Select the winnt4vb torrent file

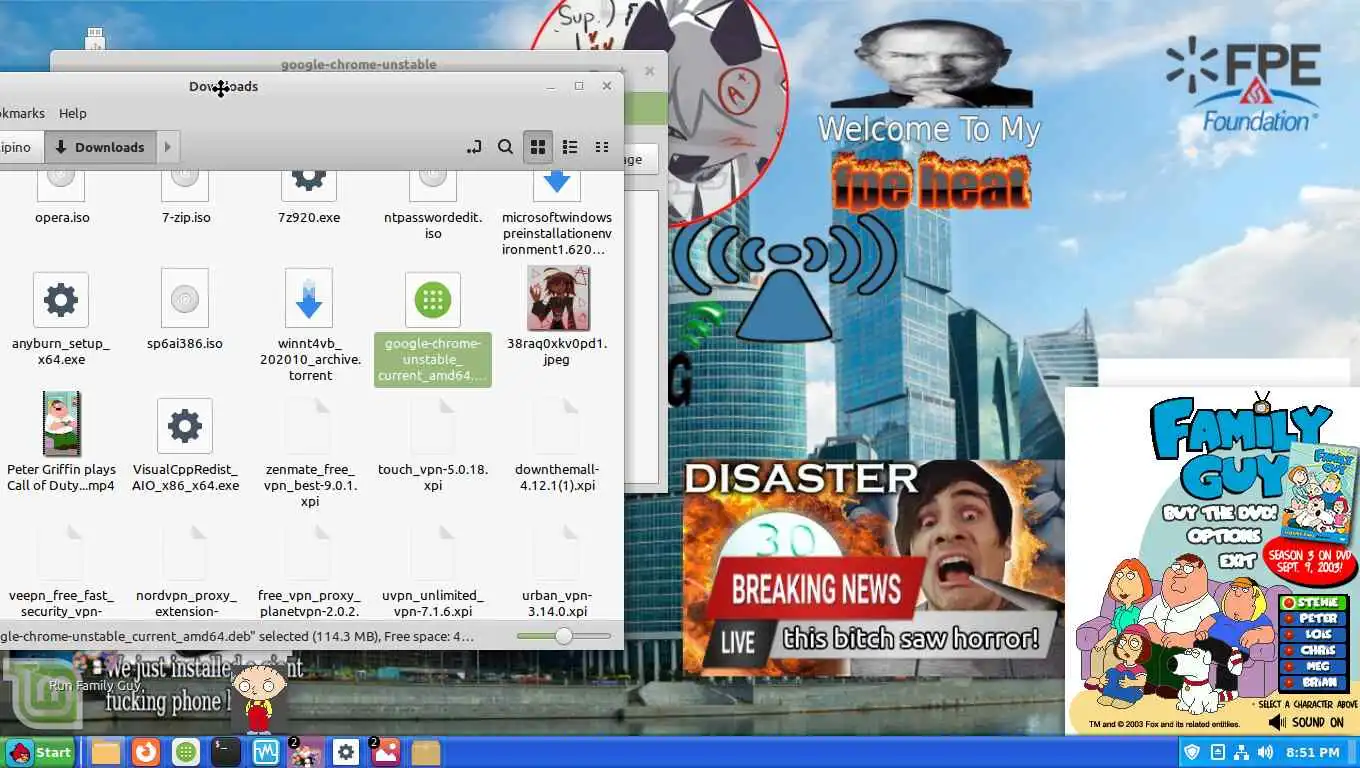(309, 325)
